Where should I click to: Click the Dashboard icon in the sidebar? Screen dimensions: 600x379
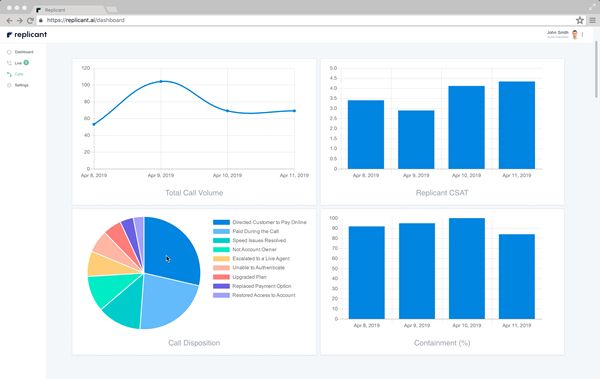pyautogui.click(x=9, y=52)
